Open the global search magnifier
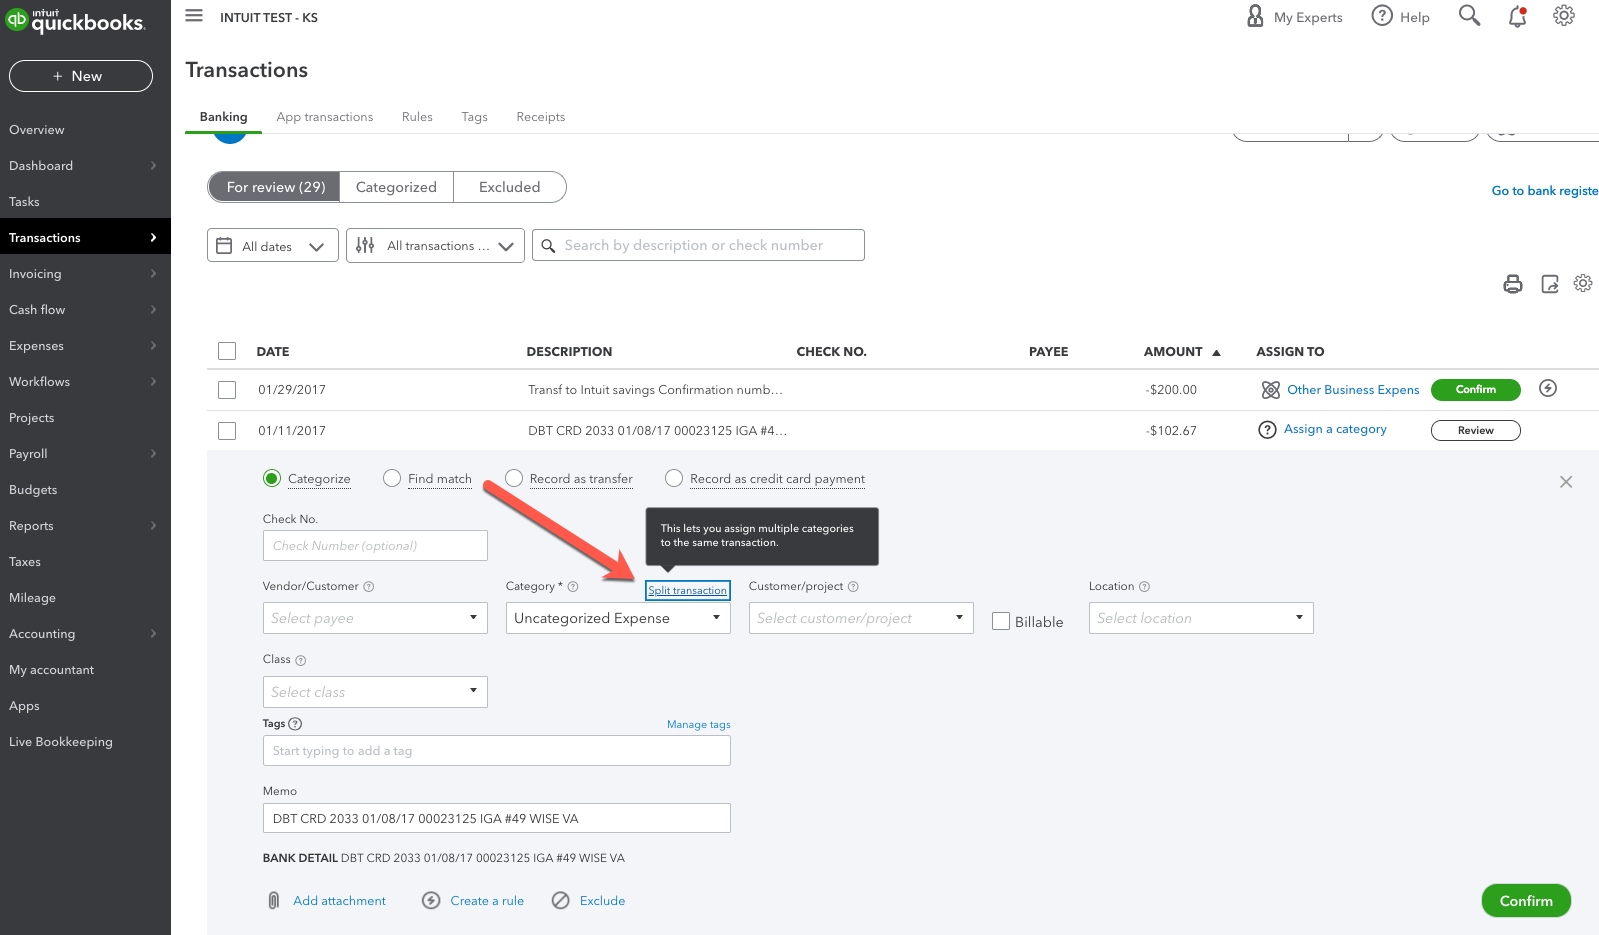 coord(1469,16)
